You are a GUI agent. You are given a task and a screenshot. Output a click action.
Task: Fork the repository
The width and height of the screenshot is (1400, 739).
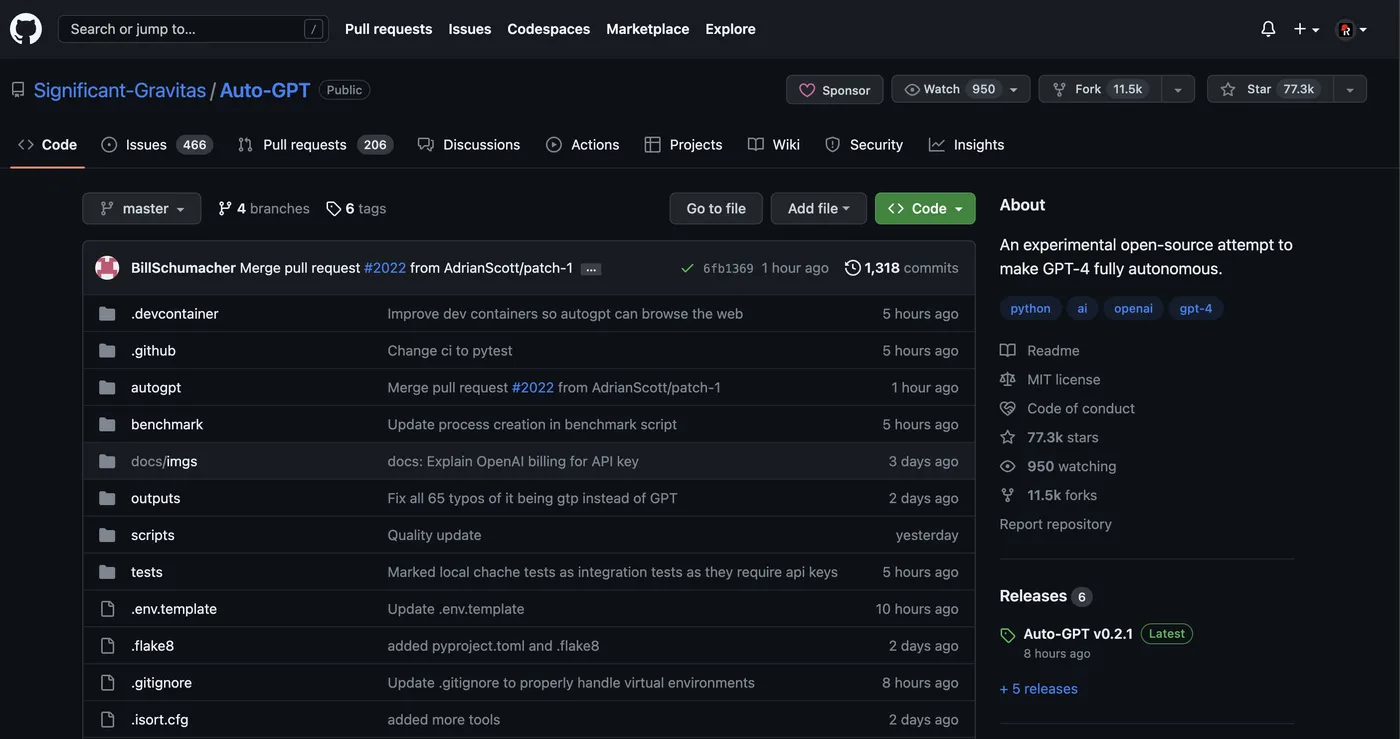[x=1098, y=89]
